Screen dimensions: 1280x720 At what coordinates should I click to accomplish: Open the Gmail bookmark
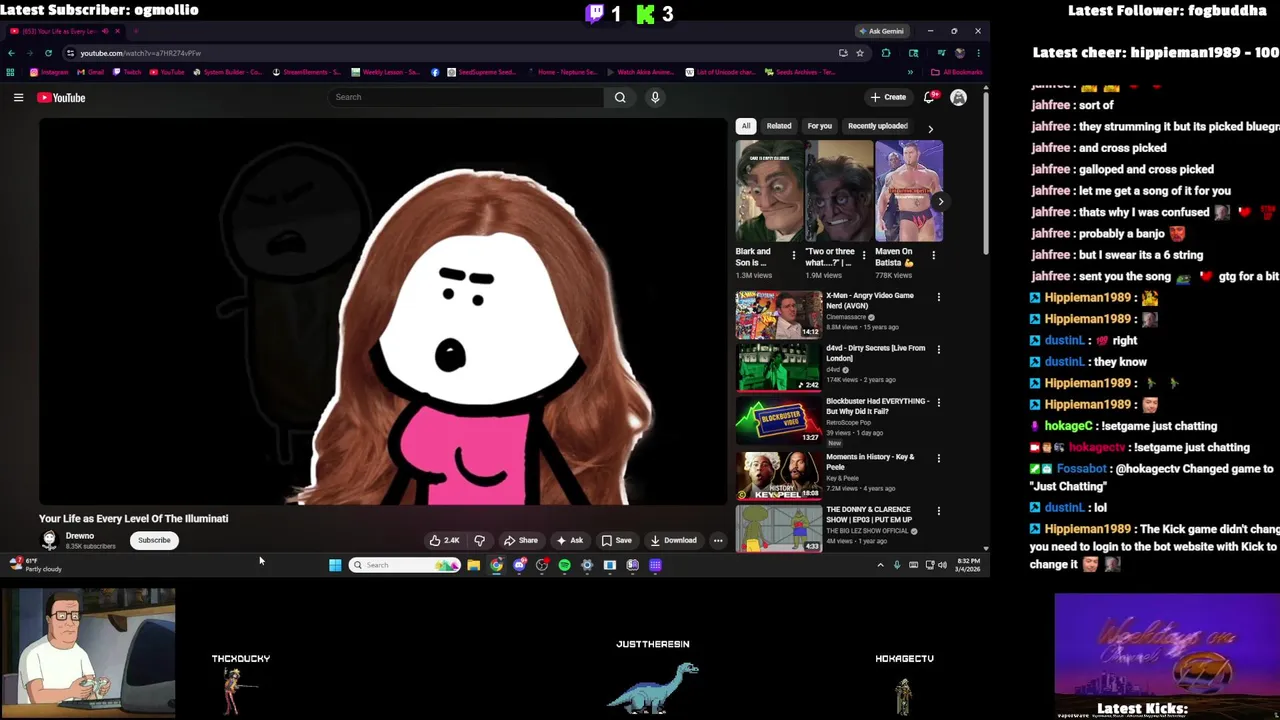(91, 72)
